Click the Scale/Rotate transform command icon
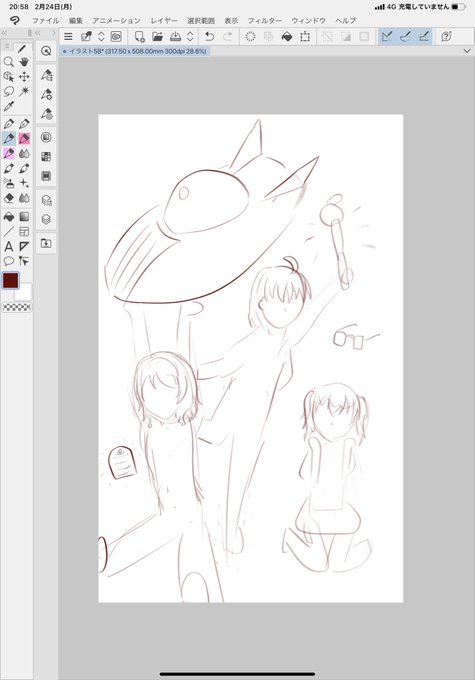Screen dimensions: 475x680 pos(305,36)
